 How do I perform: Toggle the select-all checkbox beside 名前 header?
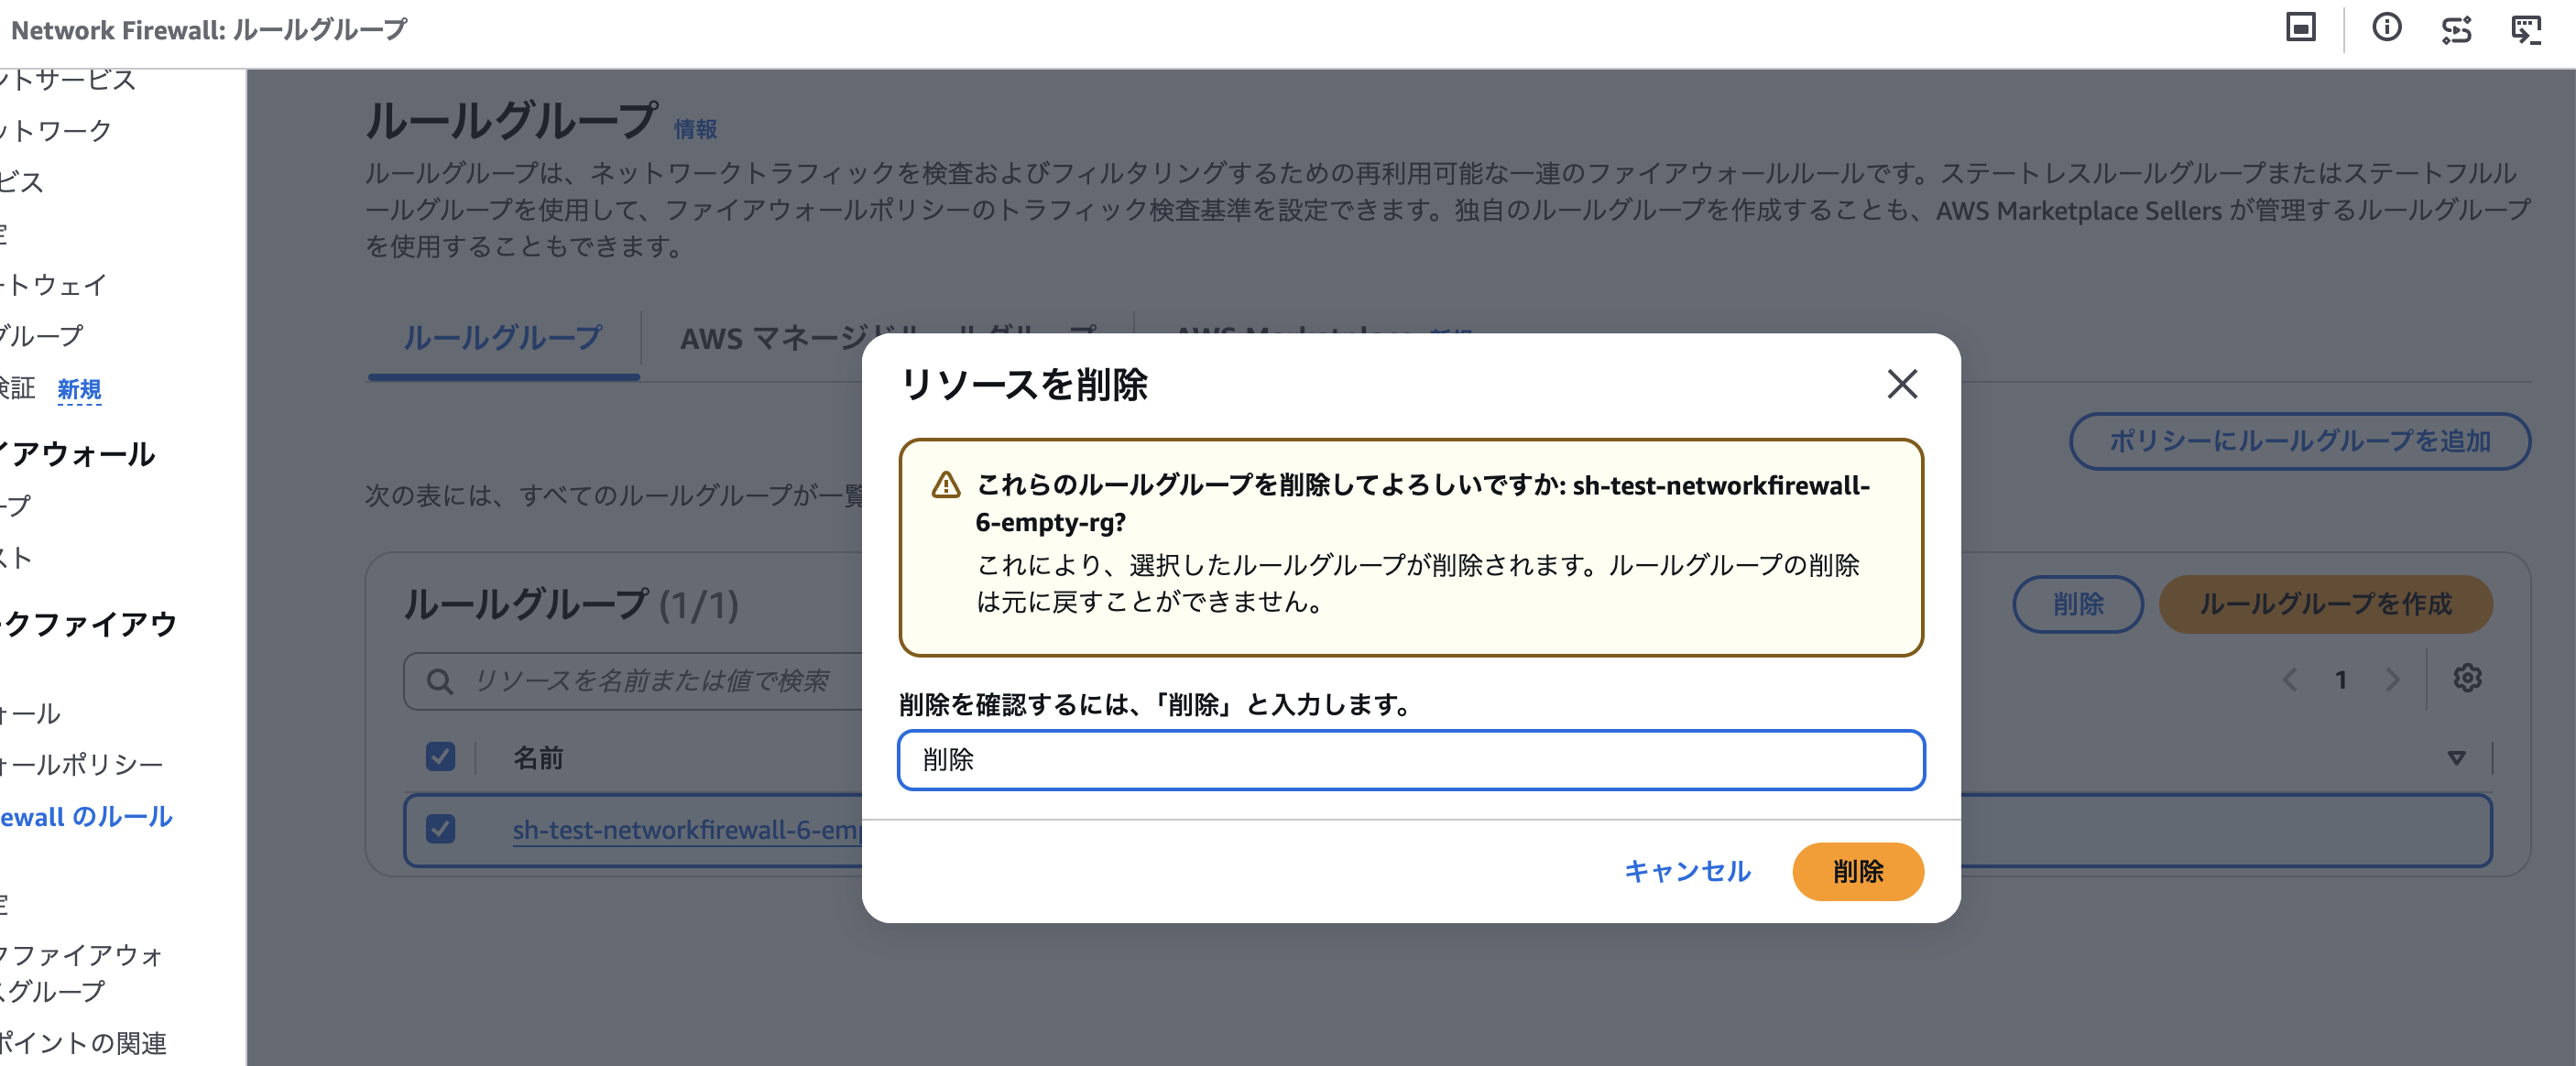tap(440, 756)
